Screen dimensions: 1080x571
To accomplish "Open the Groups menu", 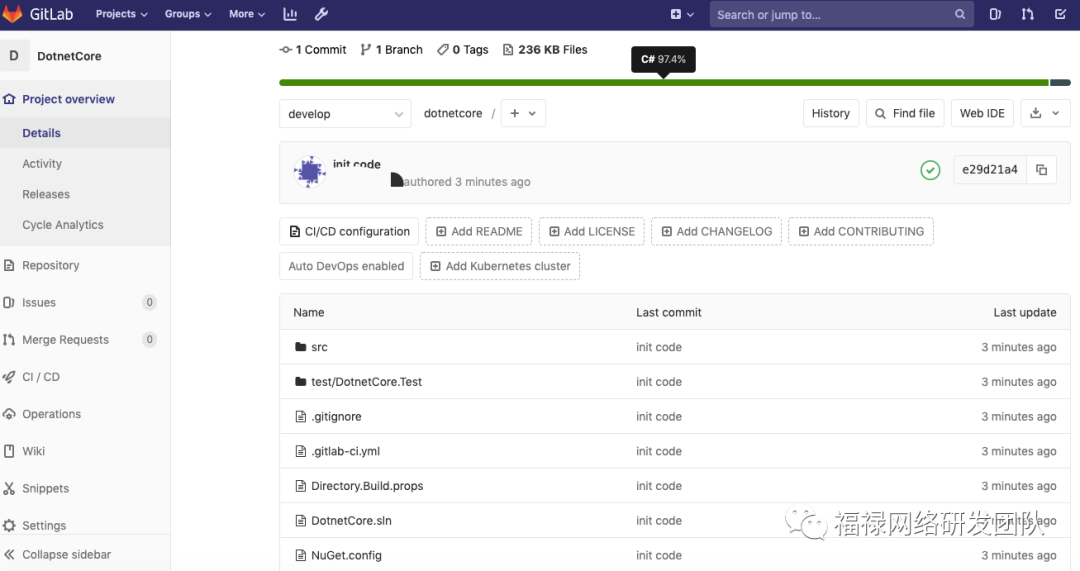I will [187, 14].
